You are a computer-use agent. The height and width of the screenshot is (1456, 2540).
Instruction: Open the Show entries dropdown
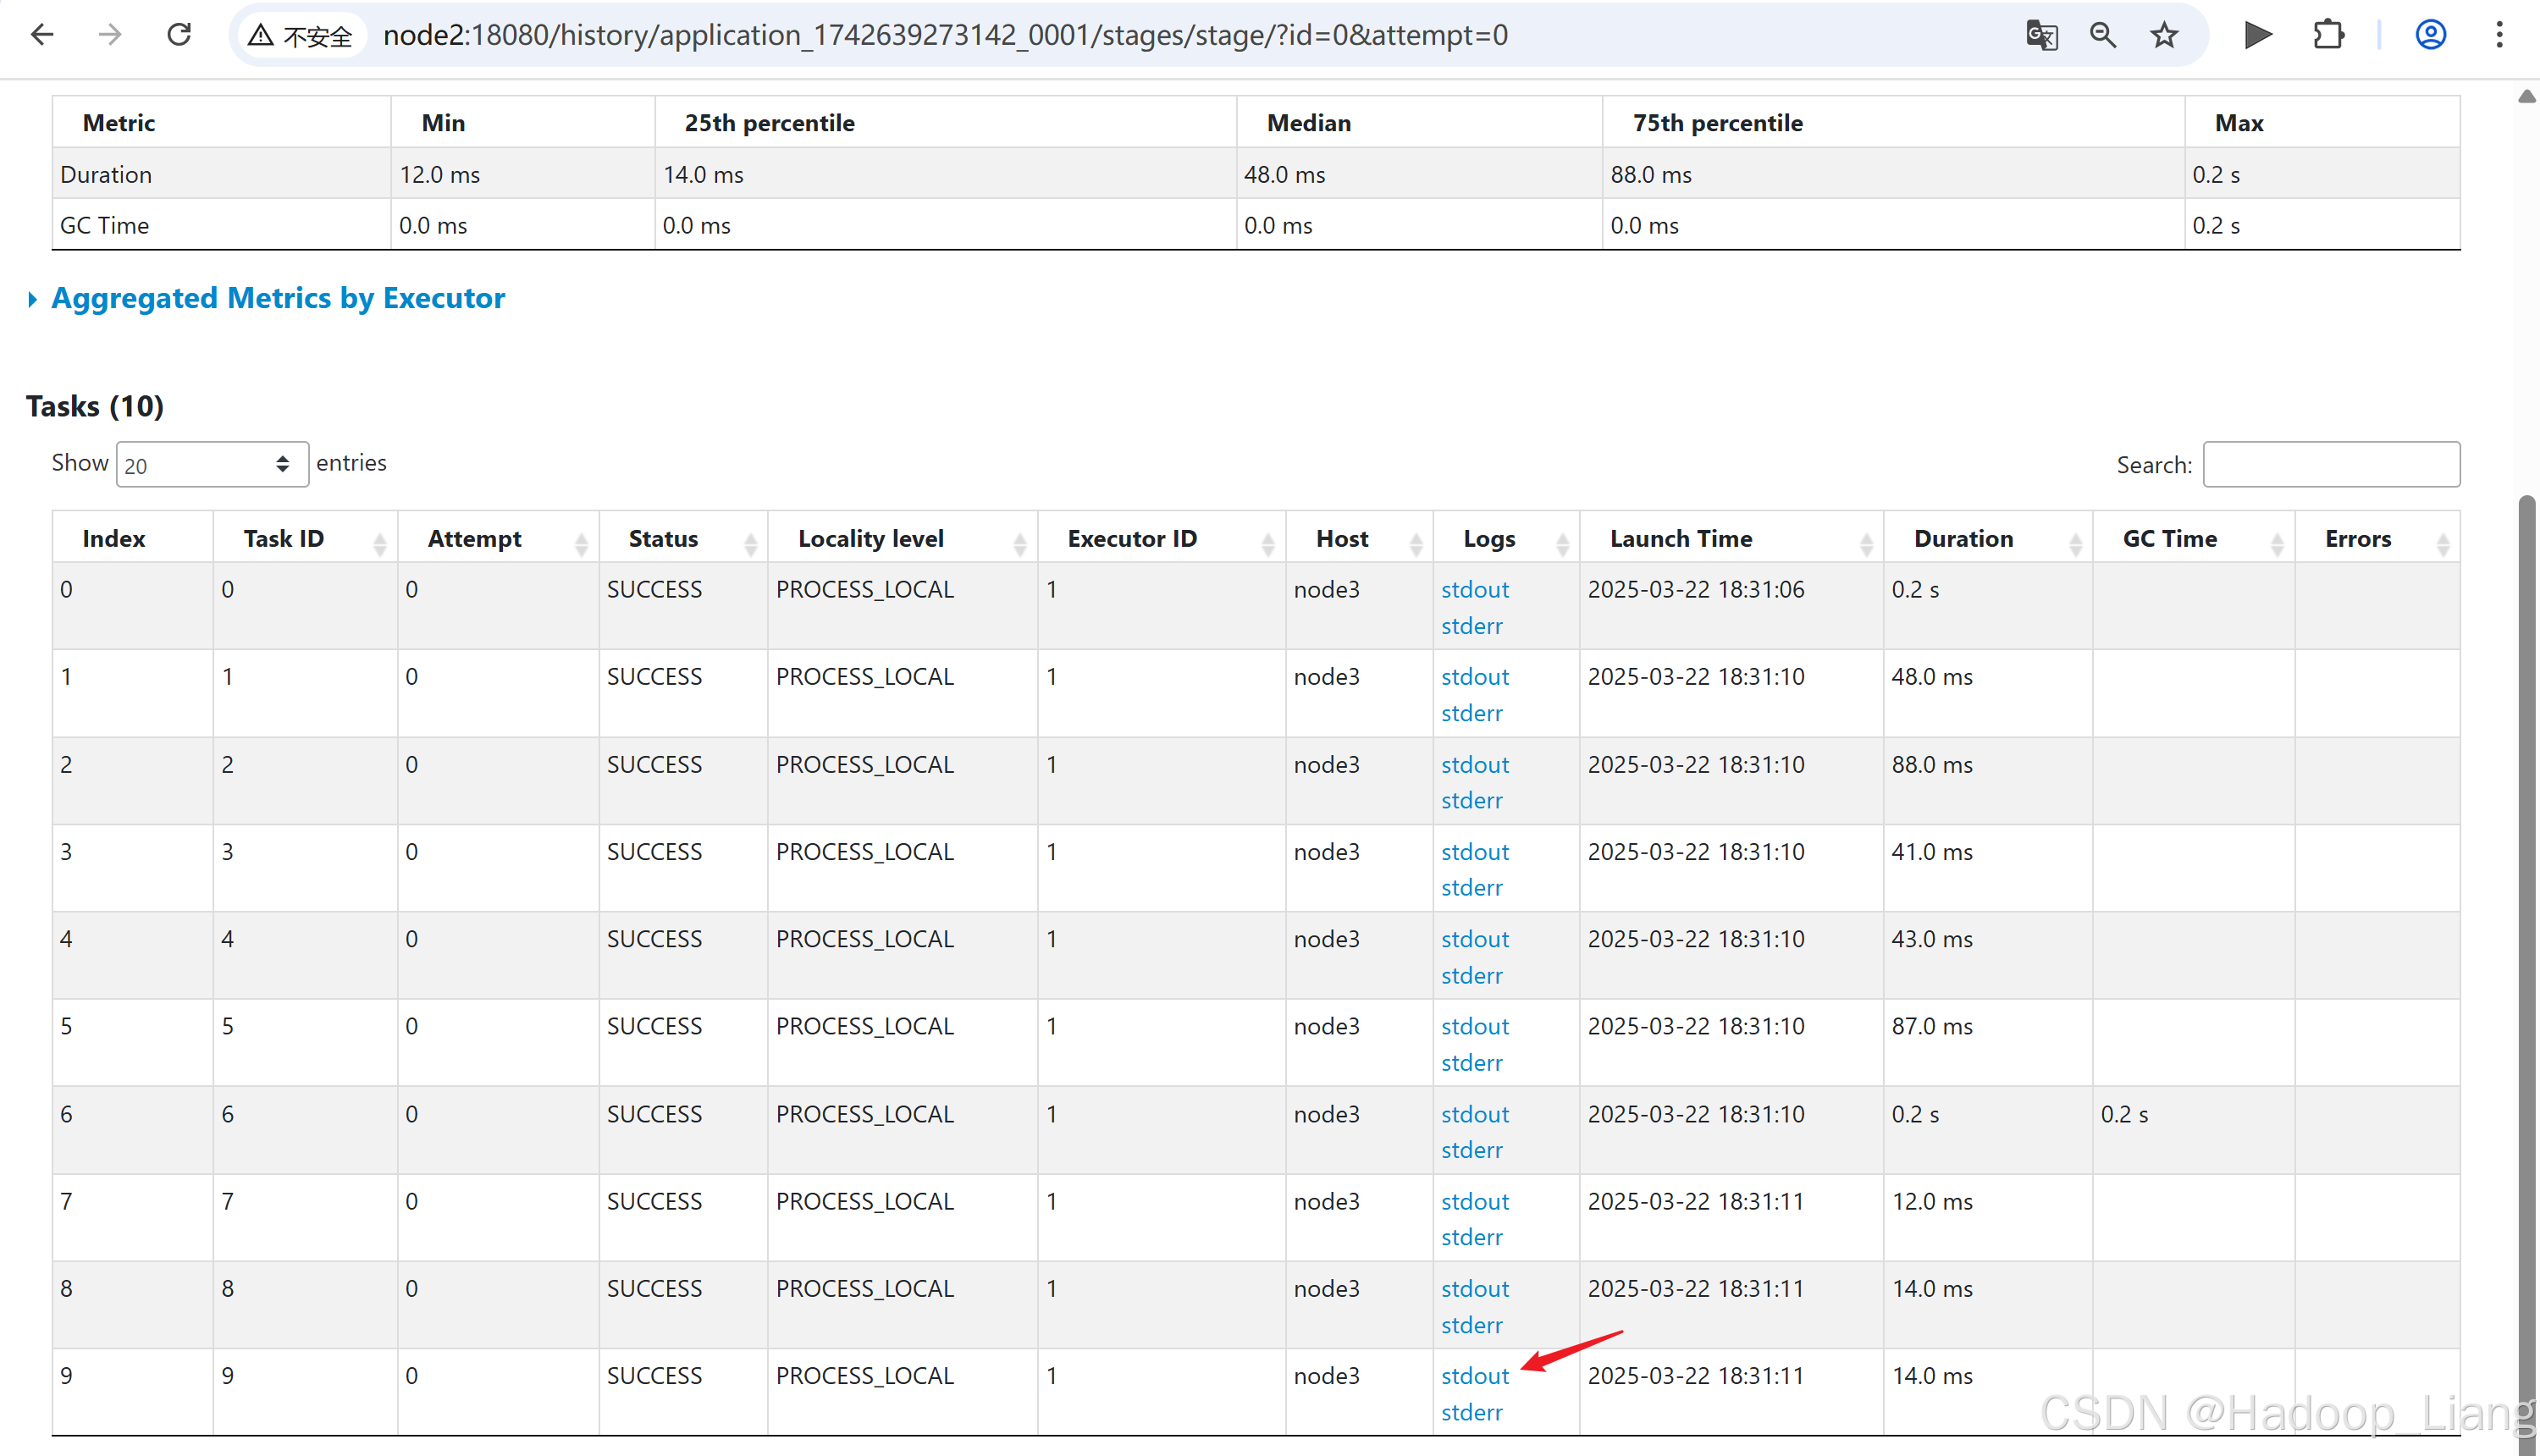pyautogui.click(x=211, y=465)
